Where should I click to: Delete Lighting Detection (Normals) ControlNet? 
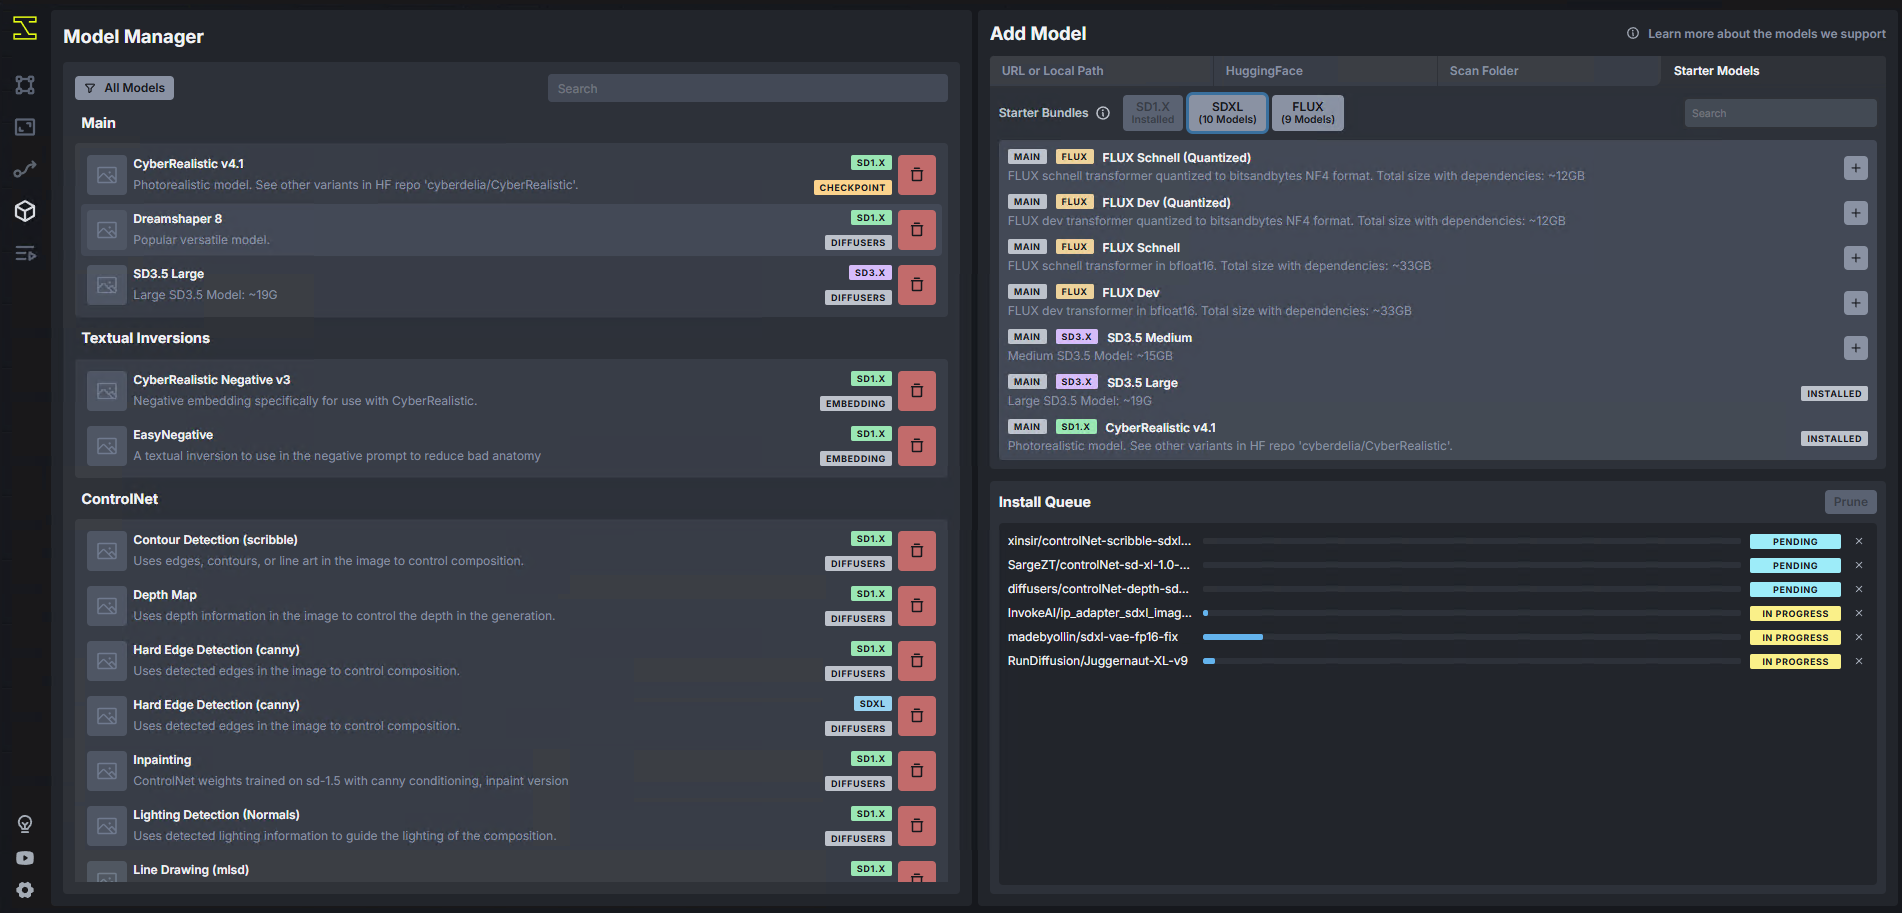917,826
